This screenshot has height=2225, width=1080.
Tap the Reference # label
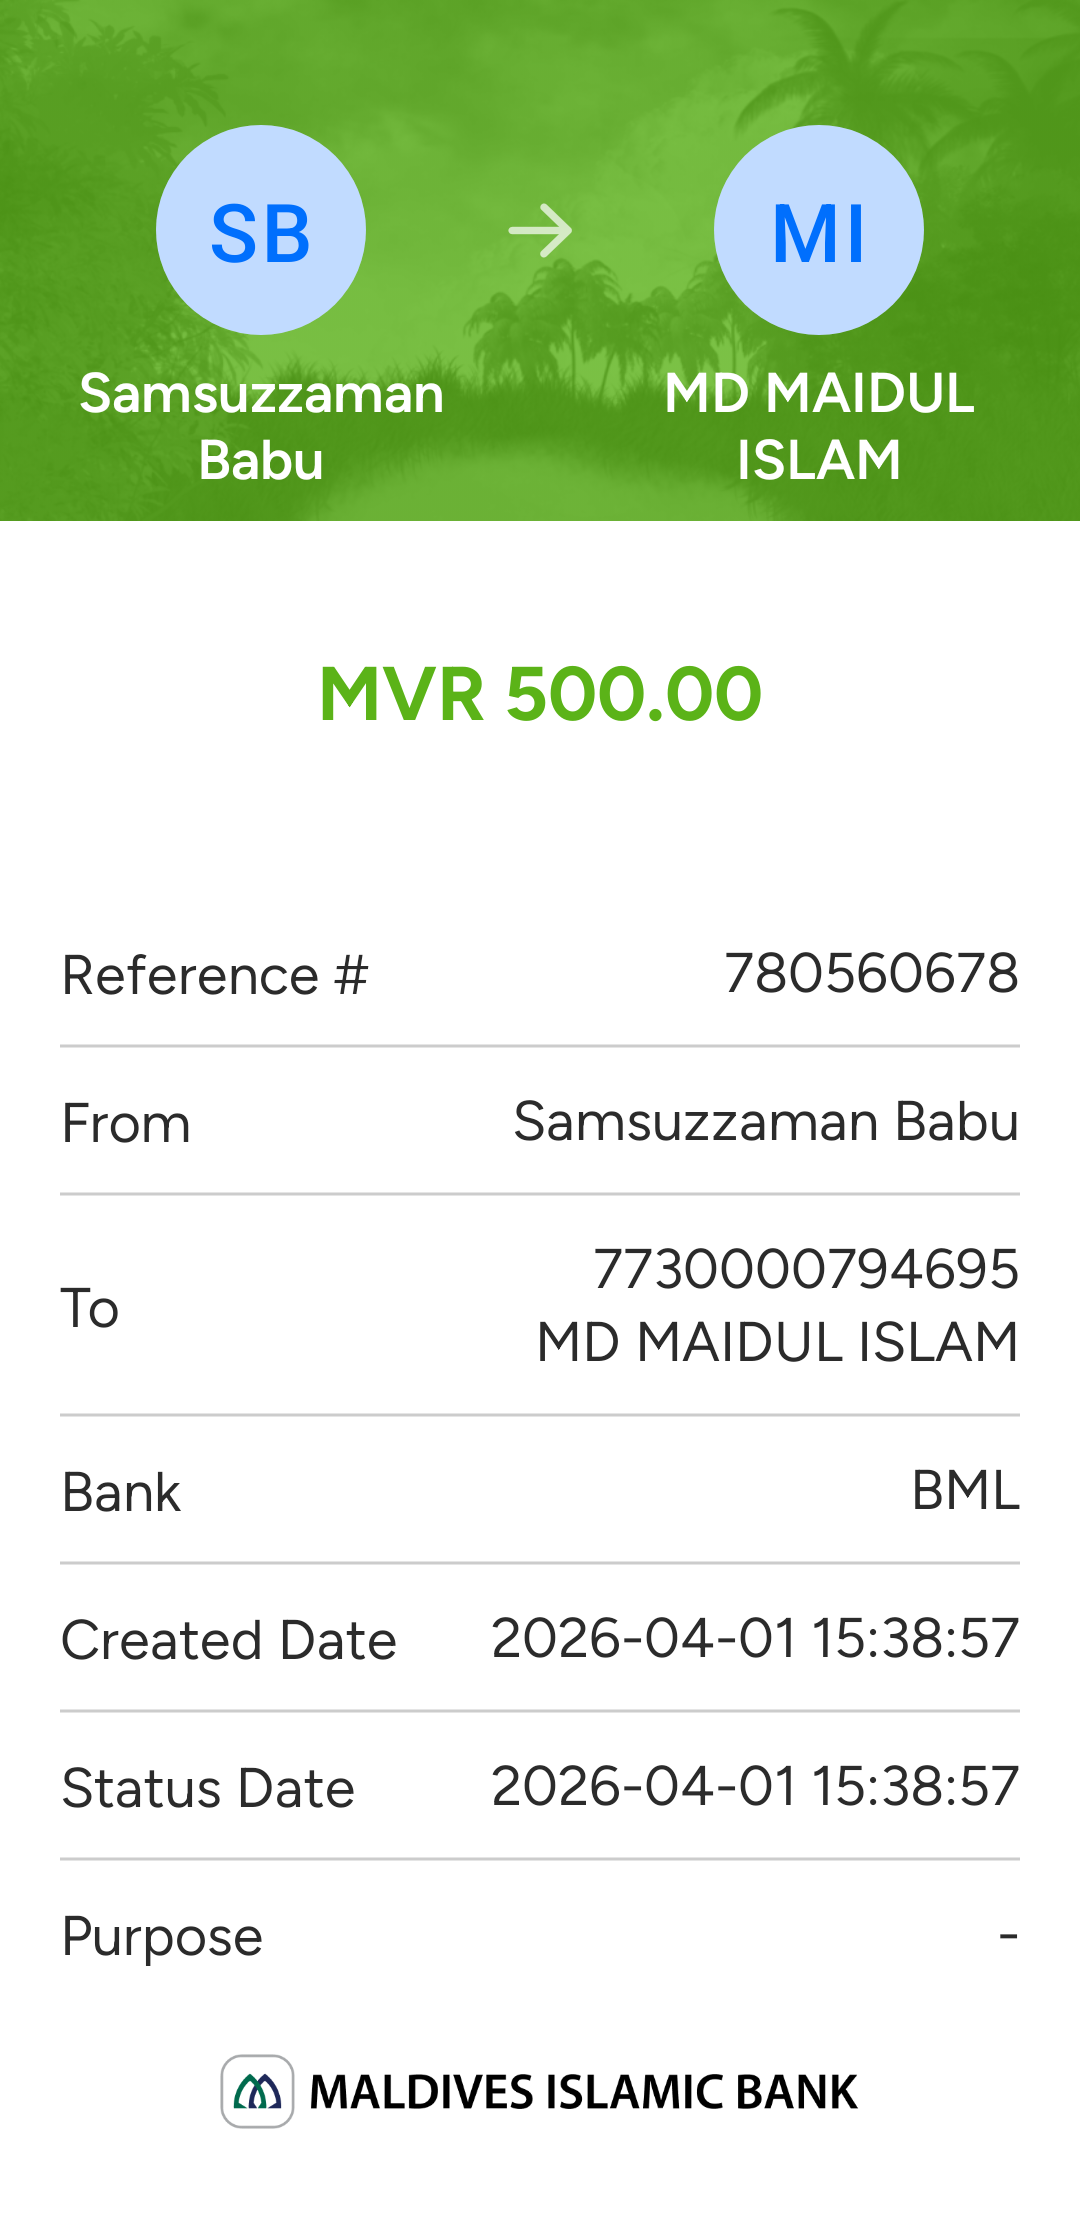point(215,975)
